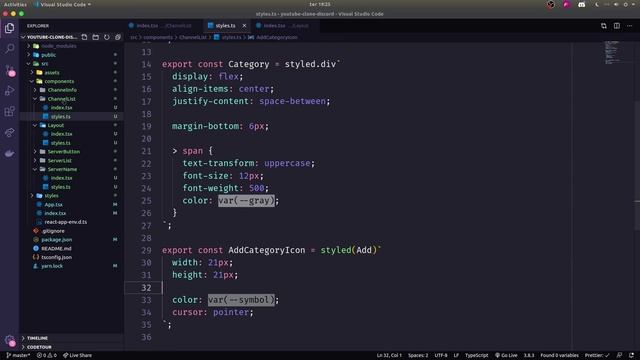Image resolution: width=640 pixels, height=360 pixels.
Task: Change TypeScript language mode in status bar
Action: 476,355
